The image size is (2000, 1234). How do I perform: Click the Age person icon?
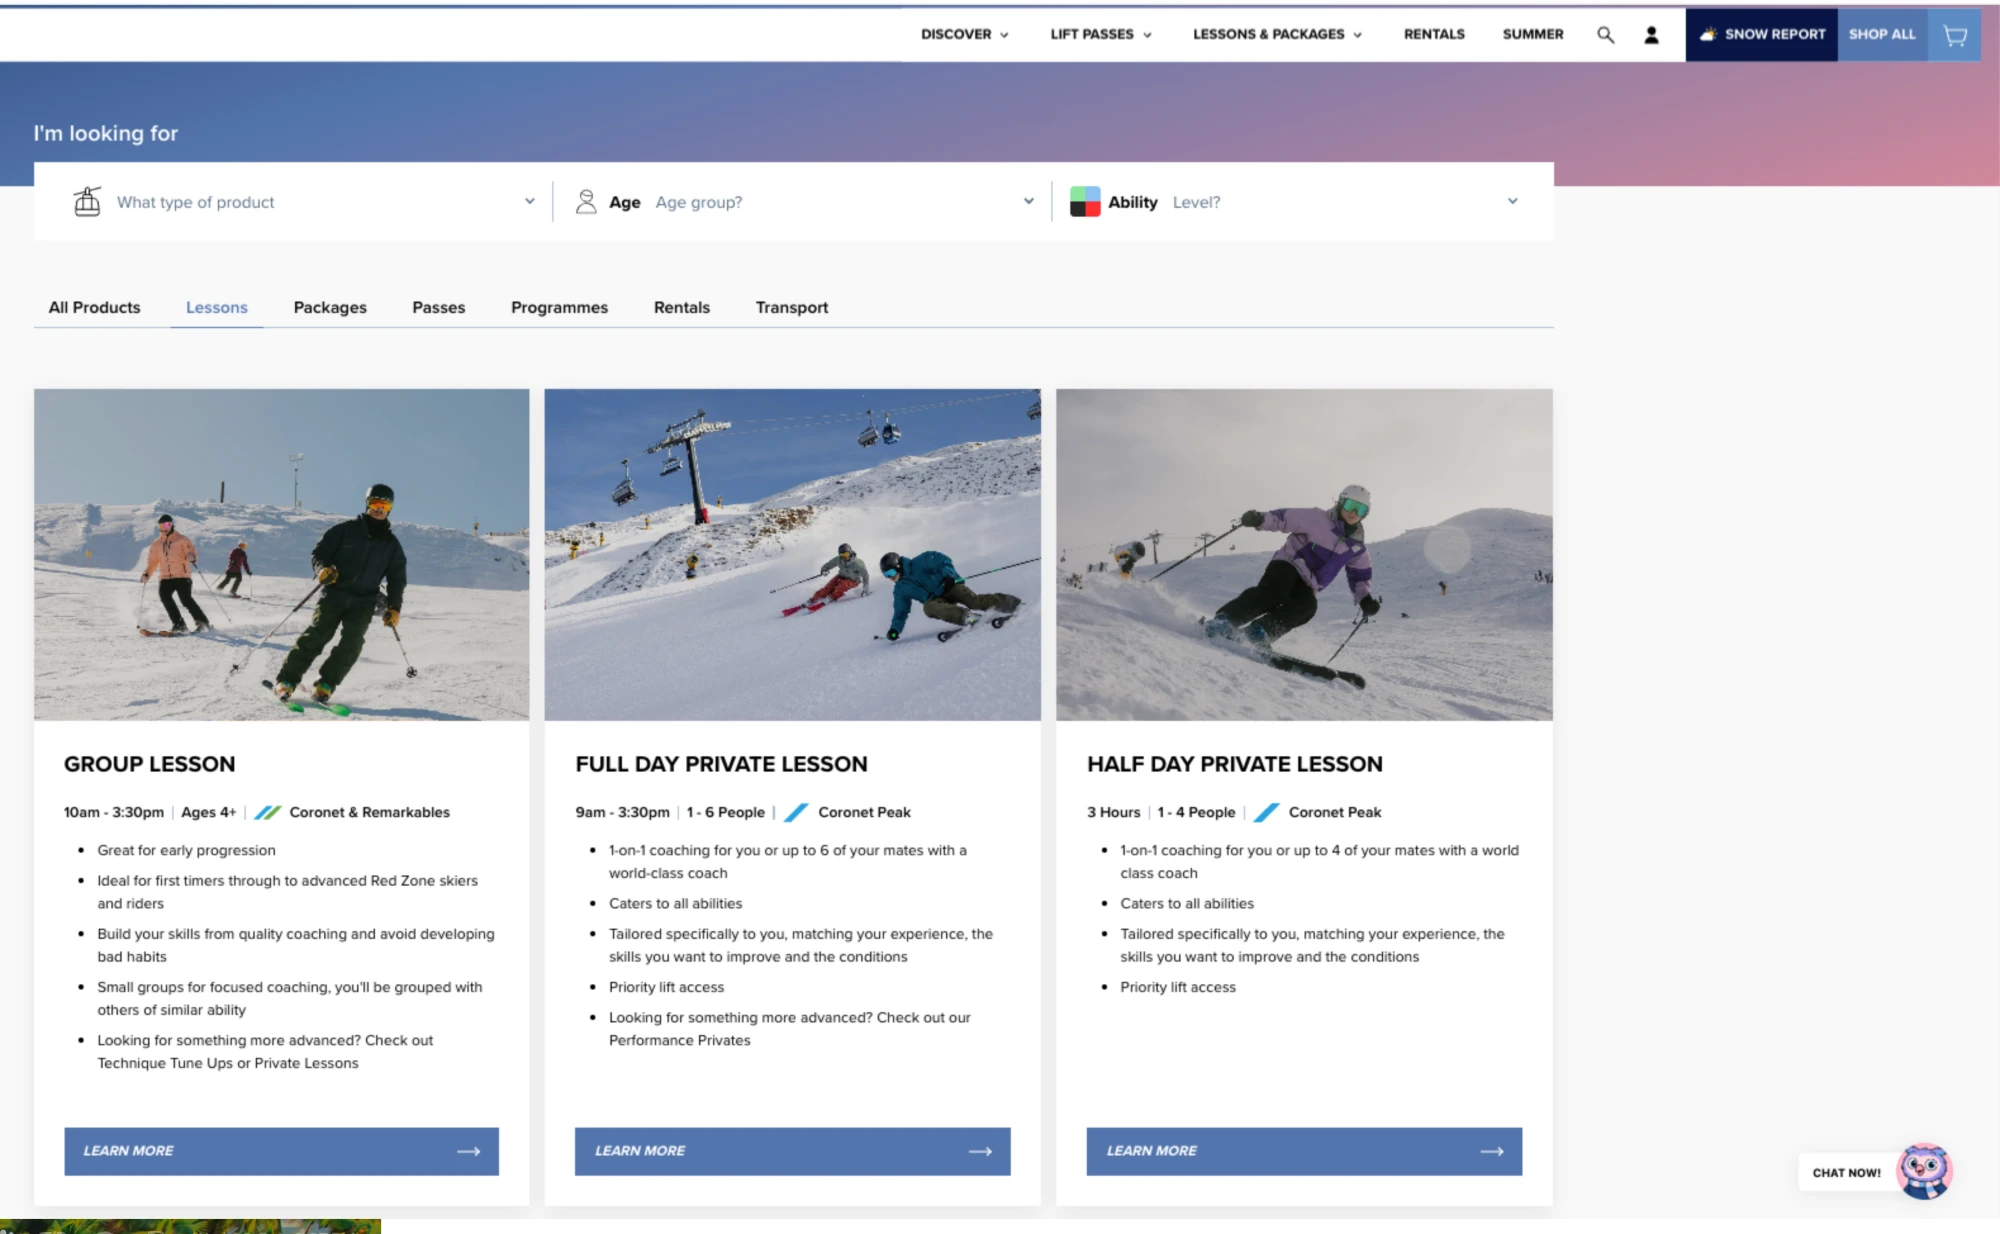586,202
